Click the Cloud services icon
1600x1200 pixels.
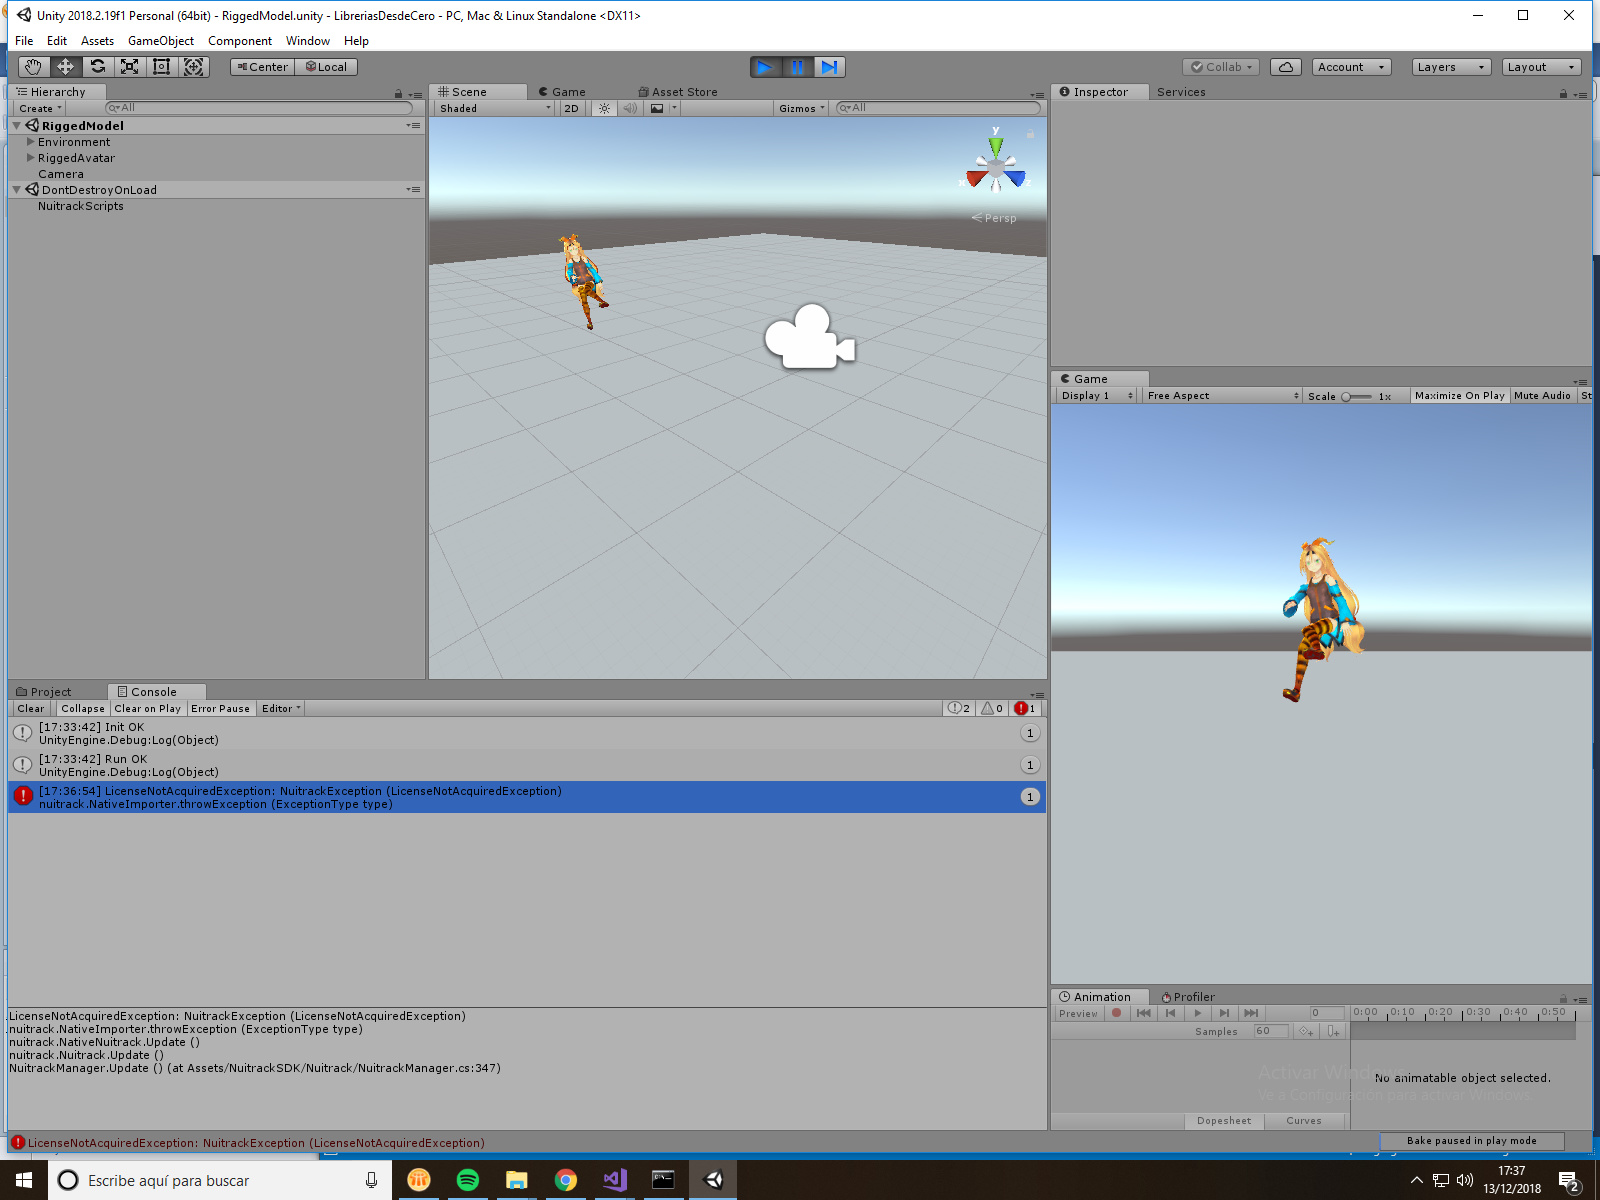(x=1286, y=67)
